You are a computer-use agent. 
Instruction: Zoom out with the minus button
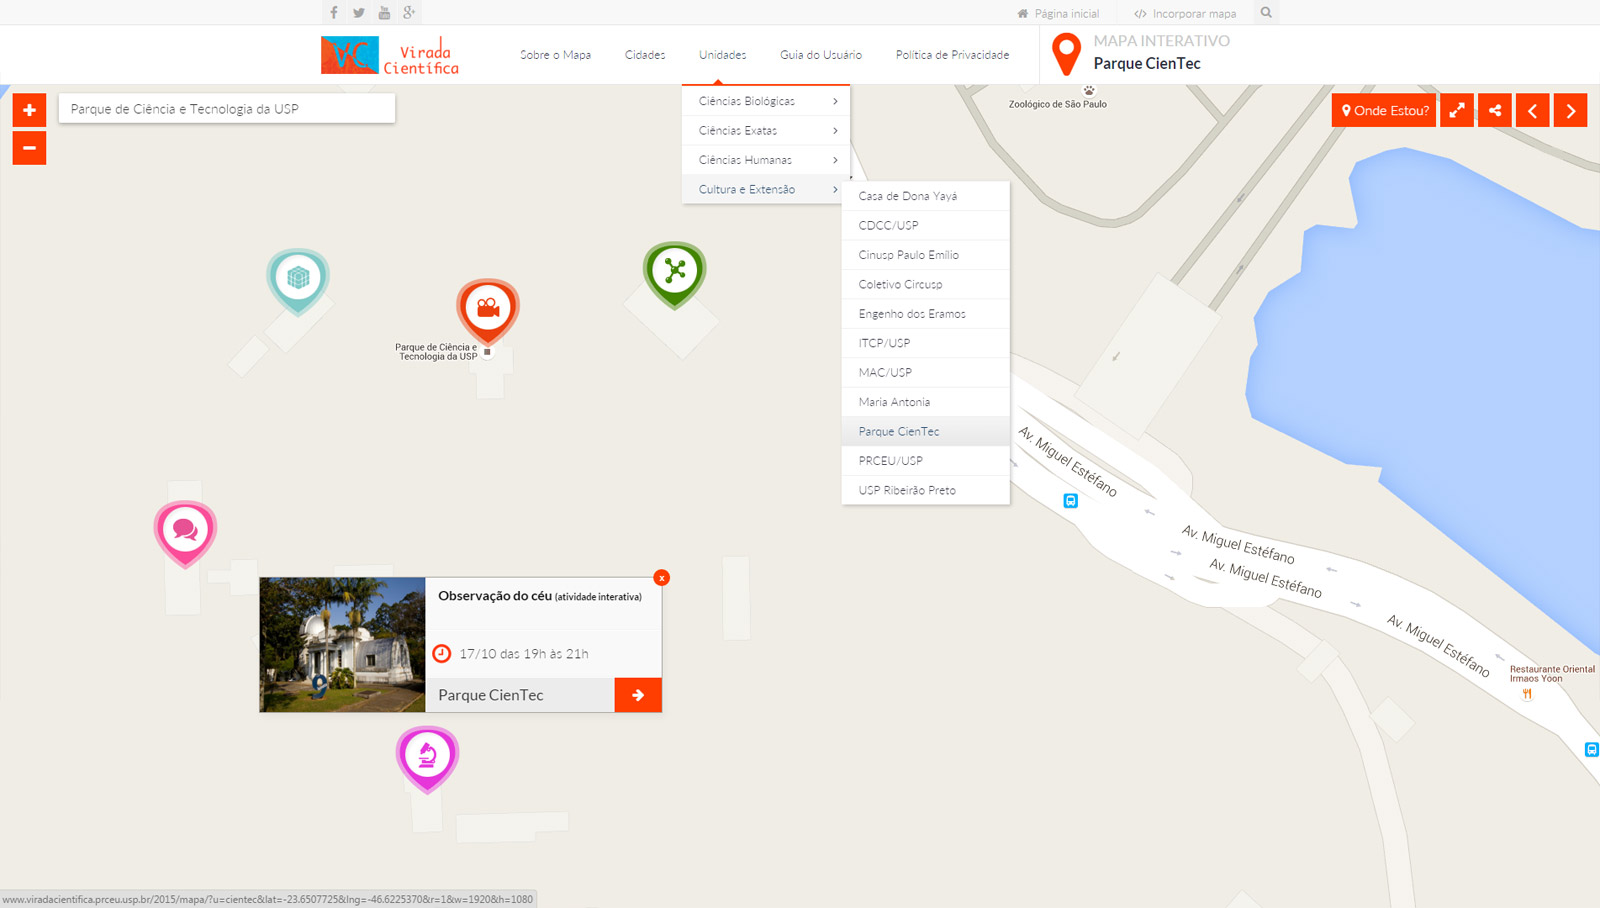click(x=29, y=148)
